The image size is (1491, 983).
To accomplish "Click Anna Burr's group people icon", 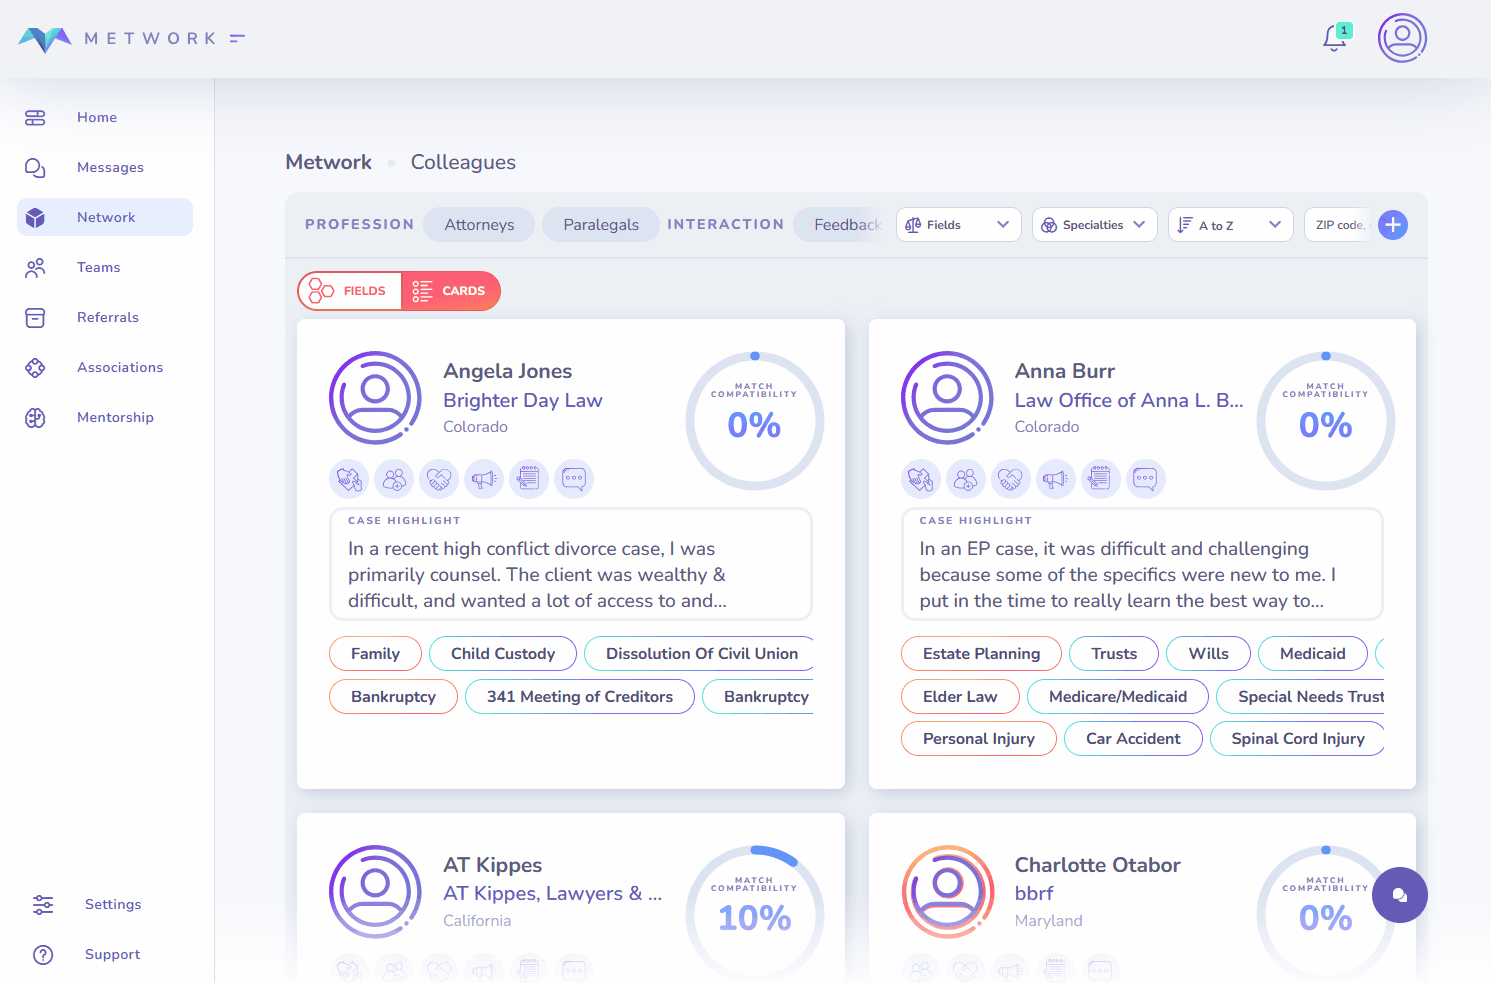I will coord(966,479).
